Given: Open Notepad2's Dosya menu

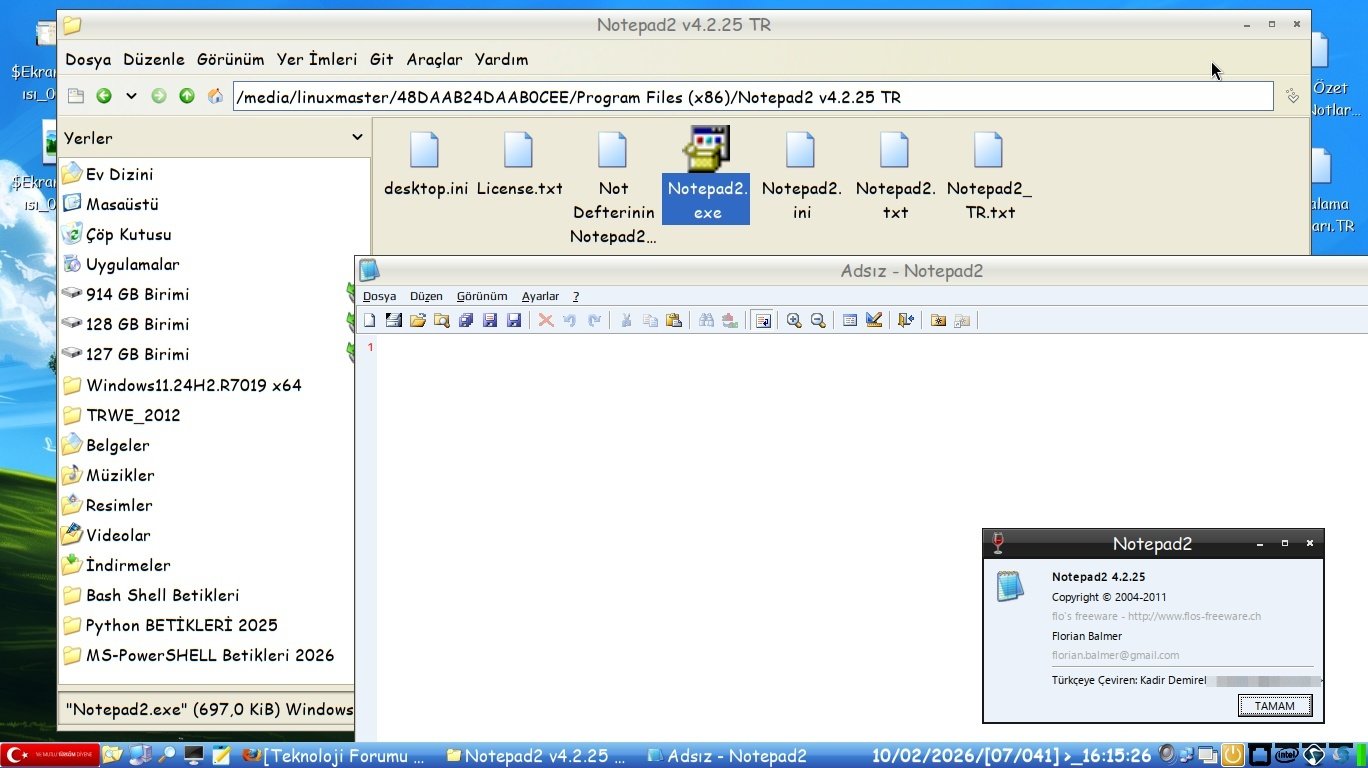Looking at the screenshot, I should pyautogui.click(x=379, y=296).
